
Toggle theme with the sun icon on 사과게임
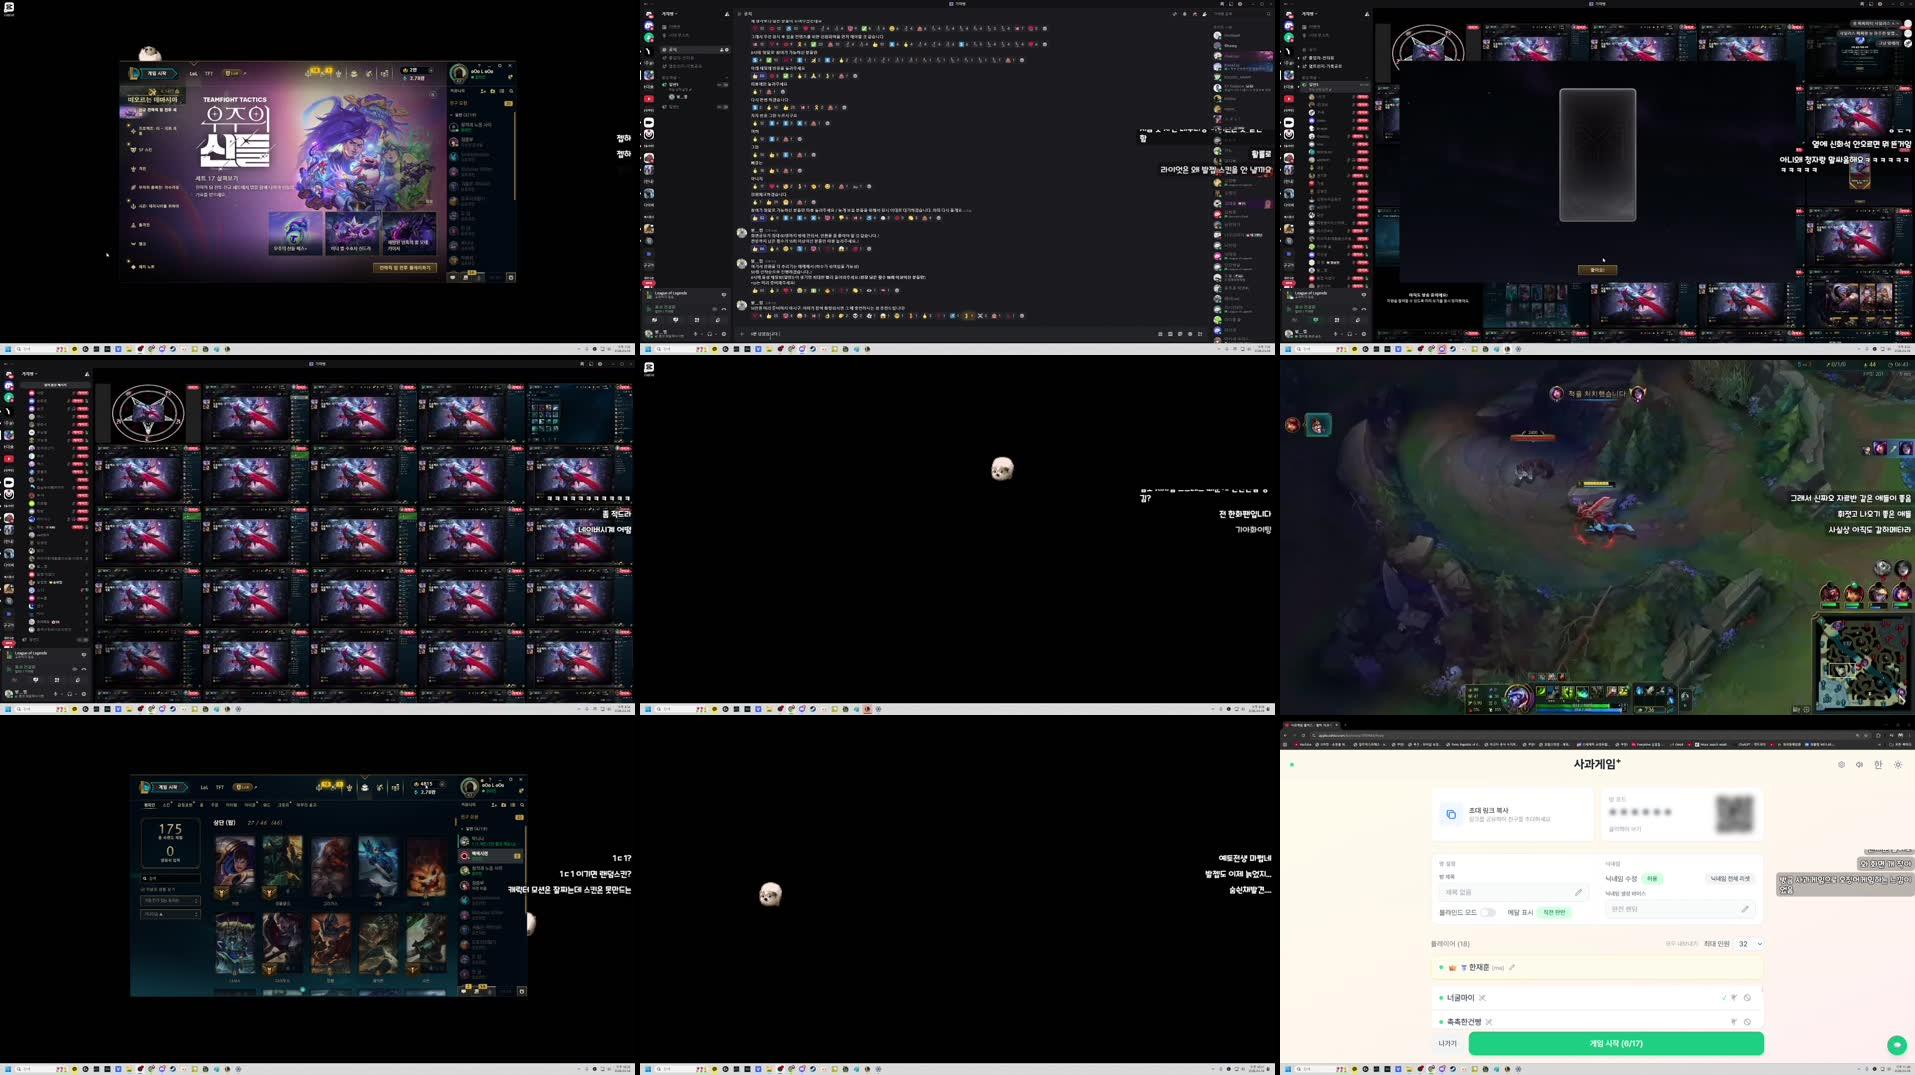click(x=1898, y=765)
